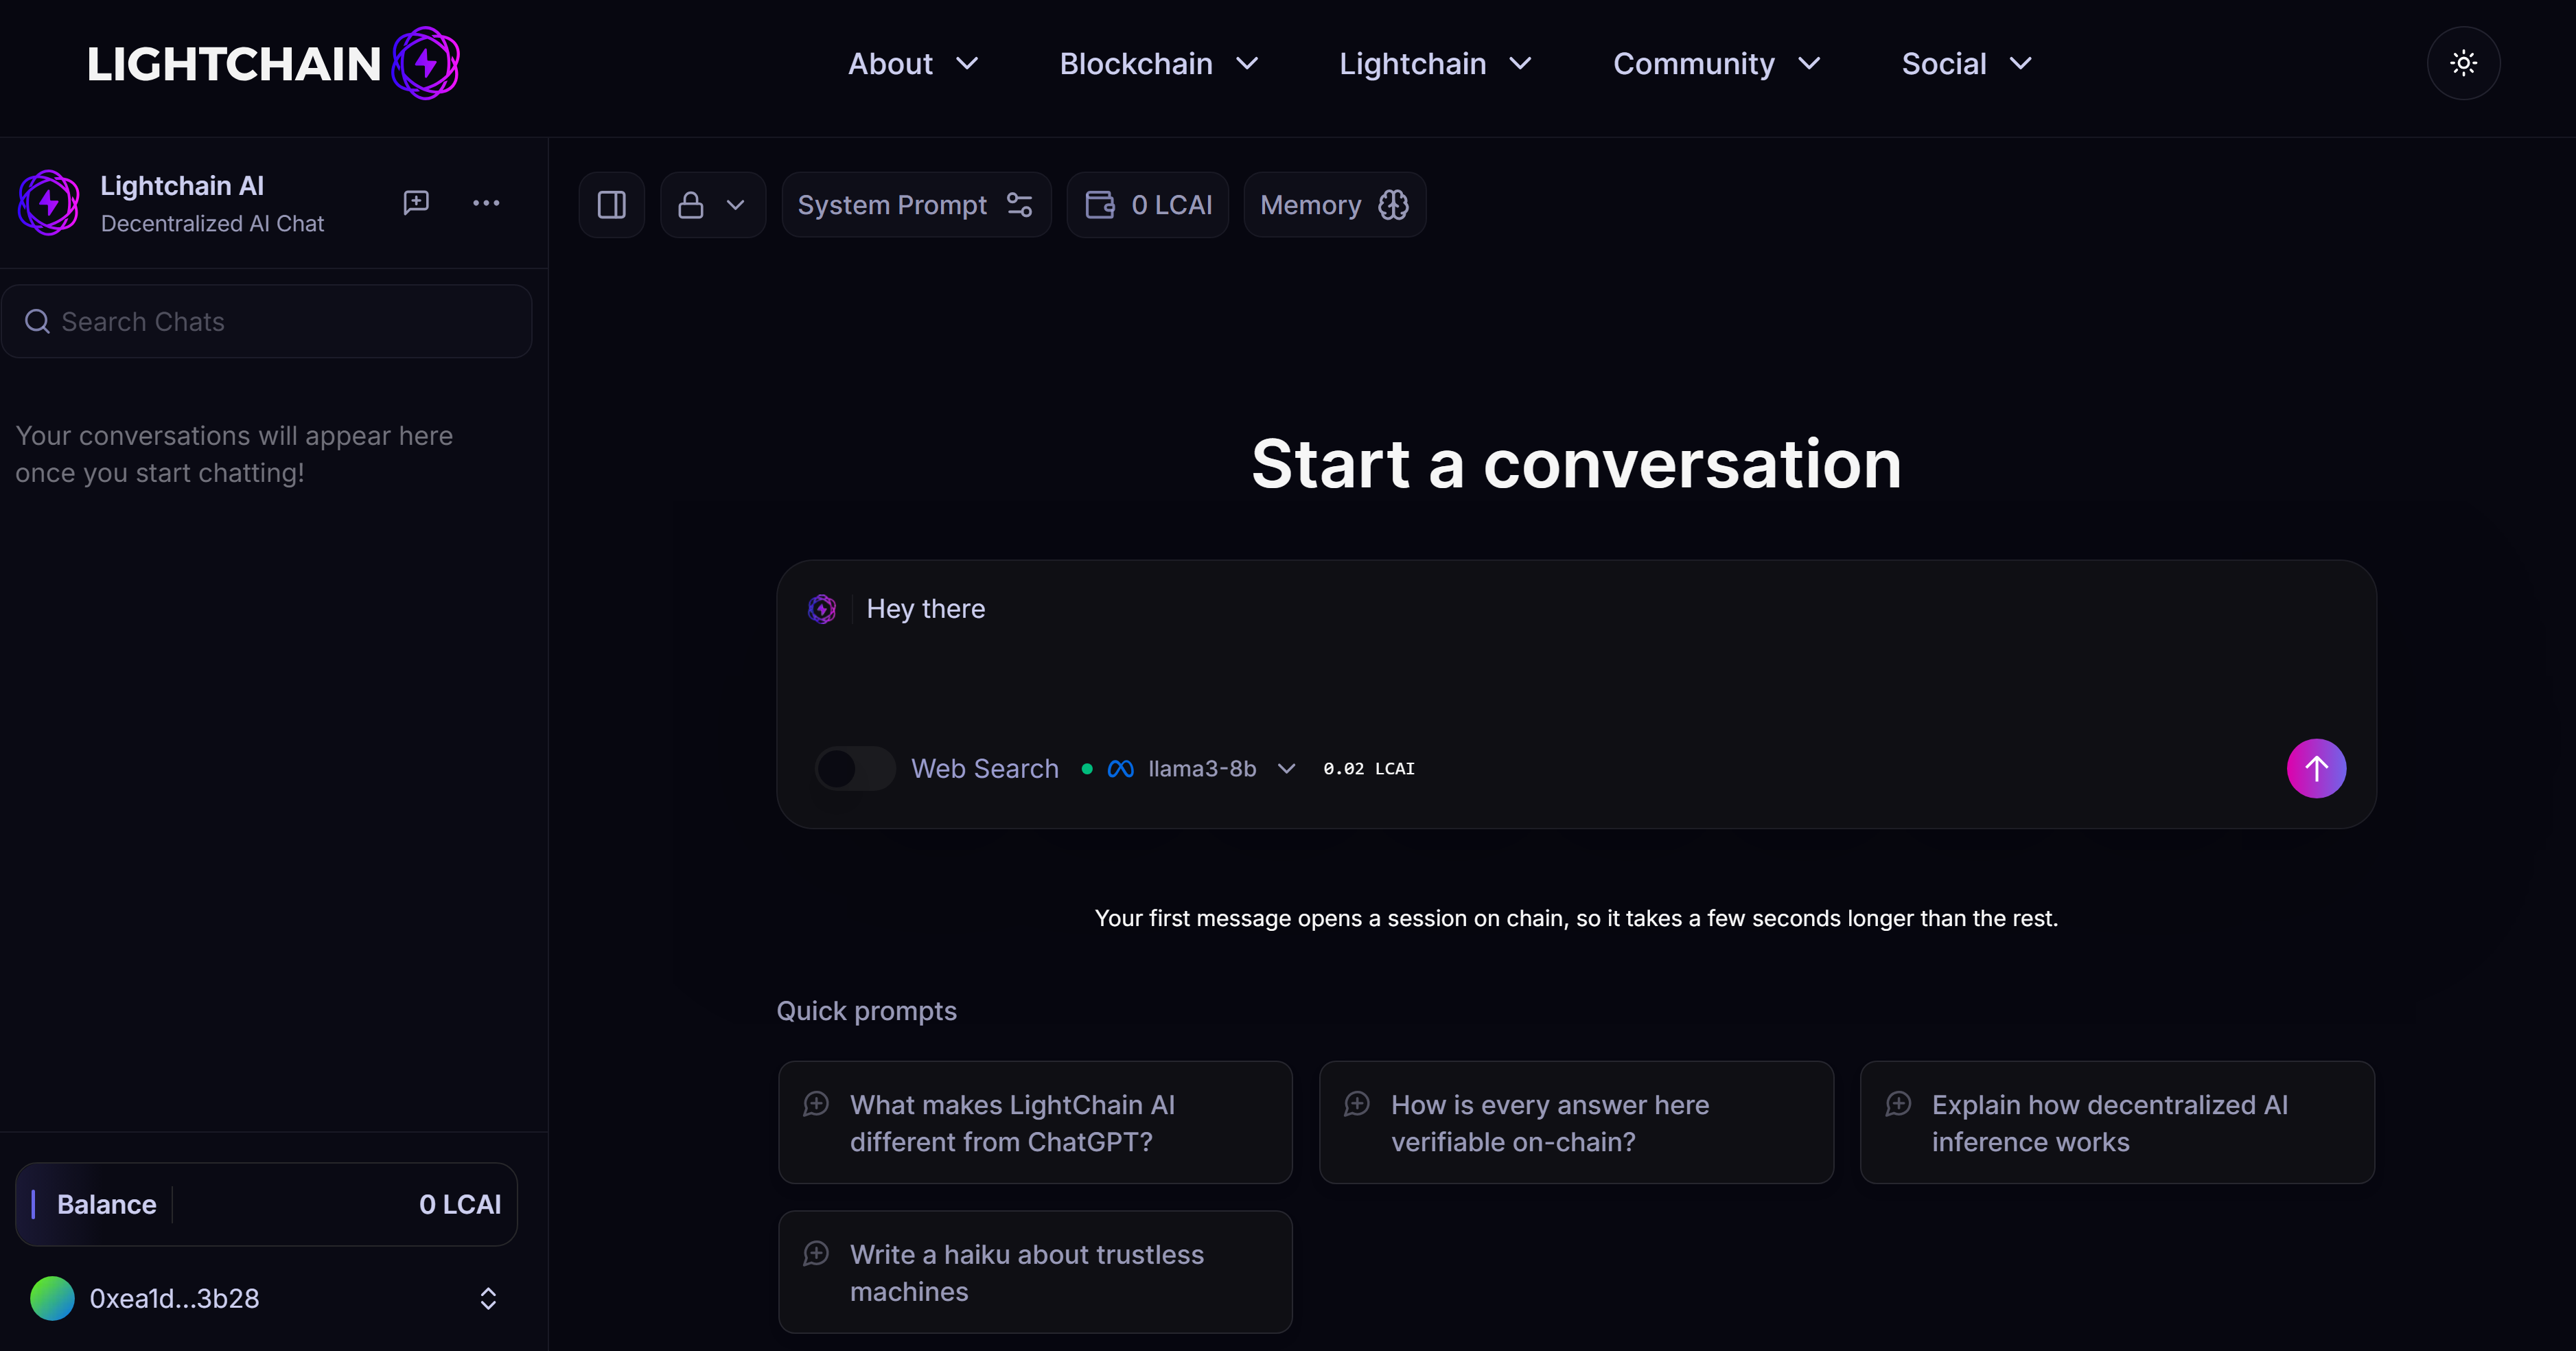This screenshot has height=1351, width=2576.
Task: Click the Search Chats input field
Action: [x=266, y=321]
